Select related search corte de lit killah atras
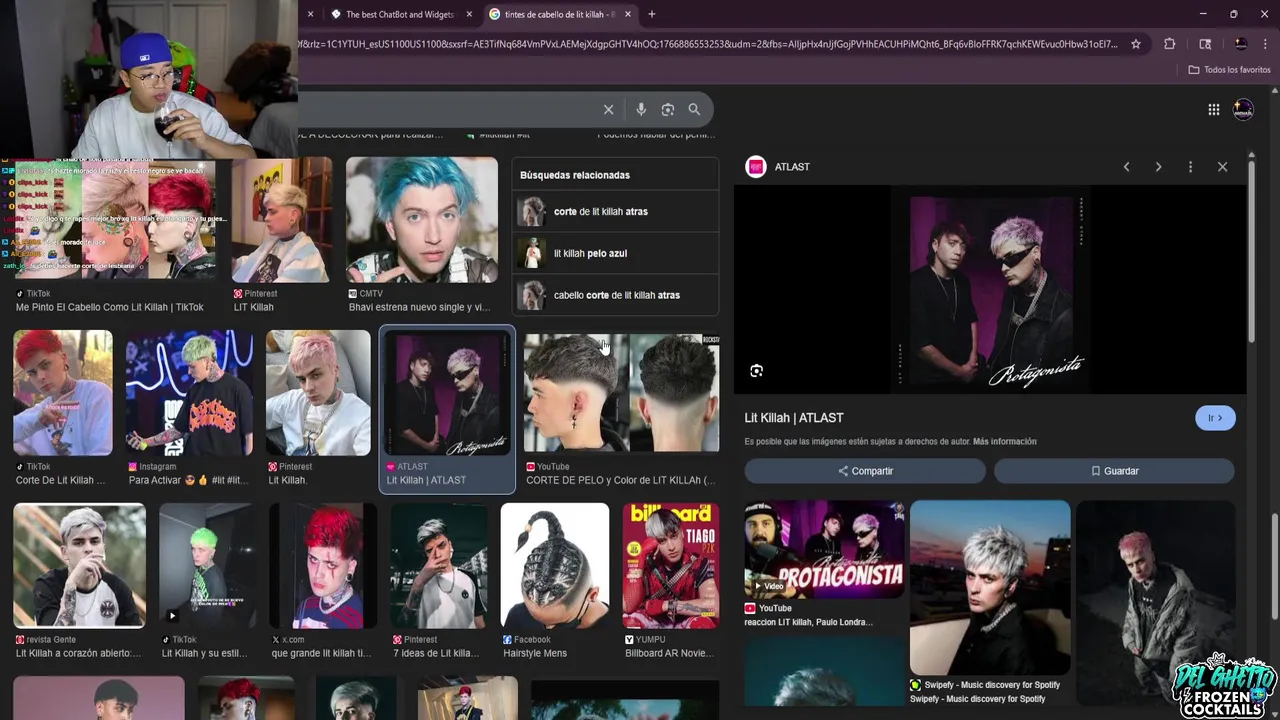The image size is (1280, 720). [x=615, y=212]
